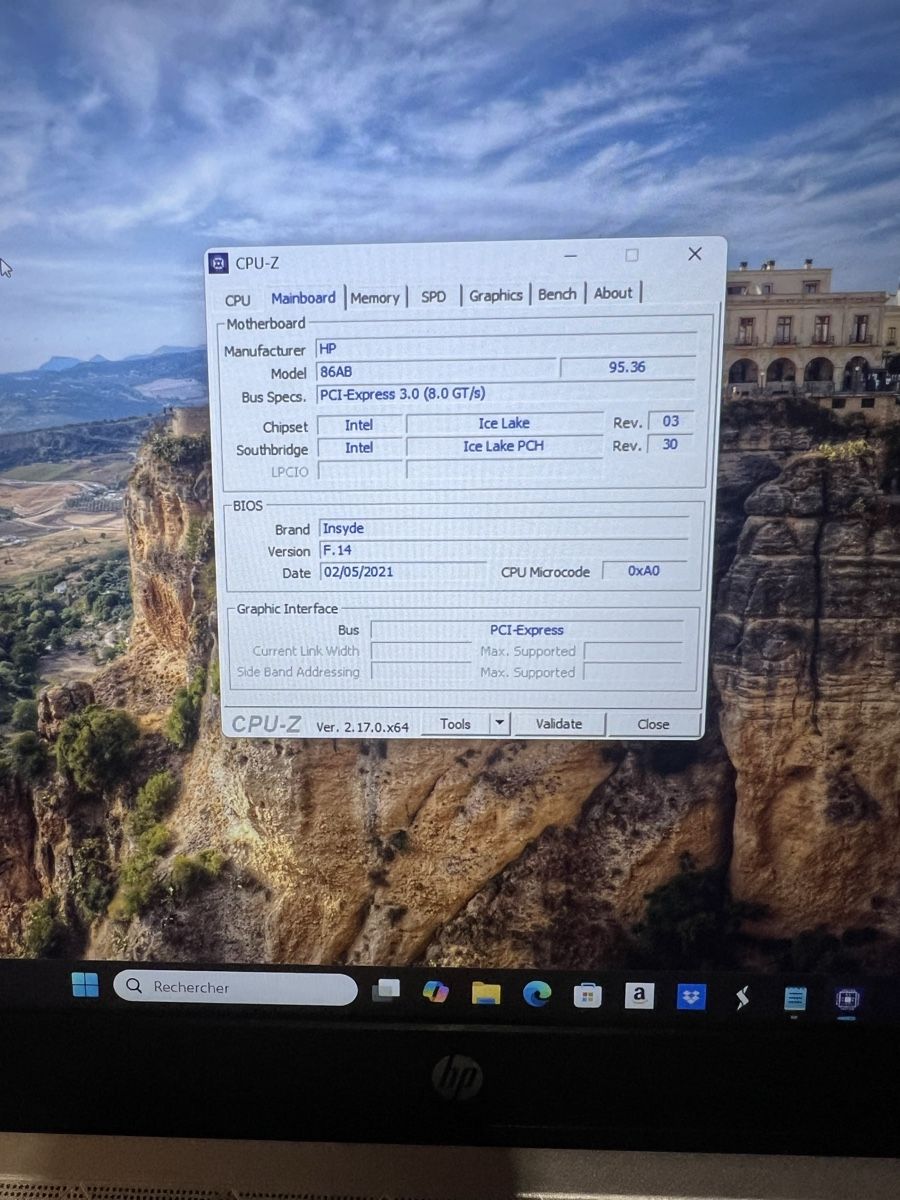Click the empty LPCIO vendor field
The width and height of the screenshot is (900, 1200).
click(x=359, y=470)
